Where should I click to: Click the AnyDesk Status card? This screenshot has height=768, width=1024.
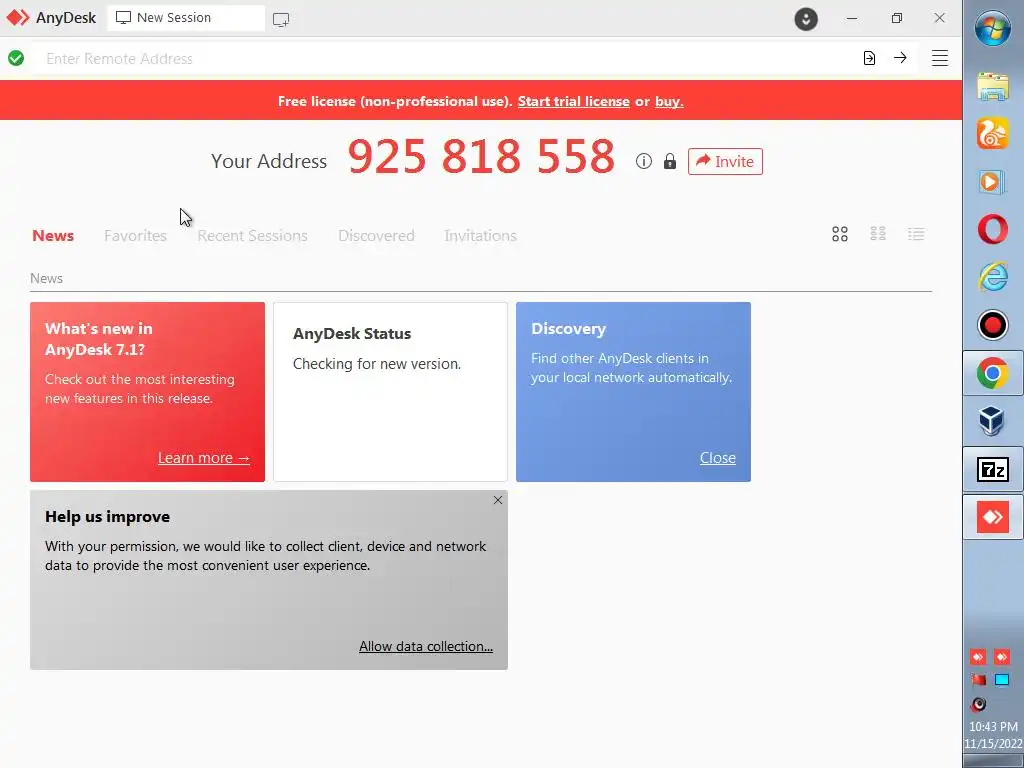(390, 392)
